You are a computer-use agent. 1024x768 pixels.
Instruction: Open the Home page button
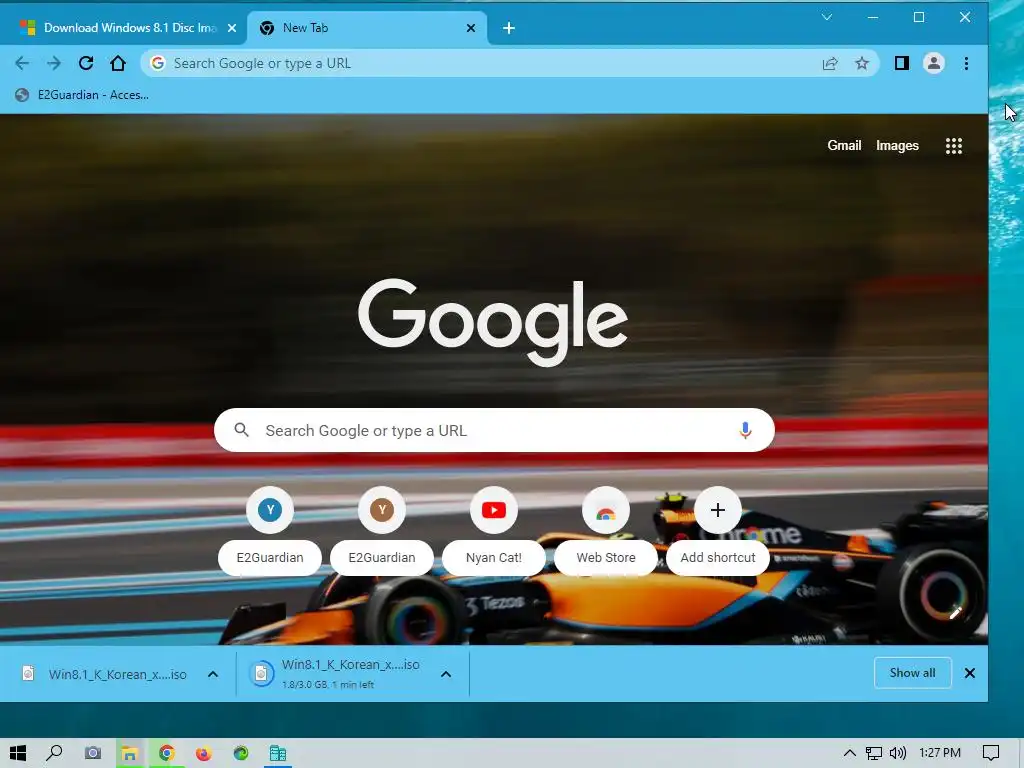pyautogui.click(x=118, y=63)
